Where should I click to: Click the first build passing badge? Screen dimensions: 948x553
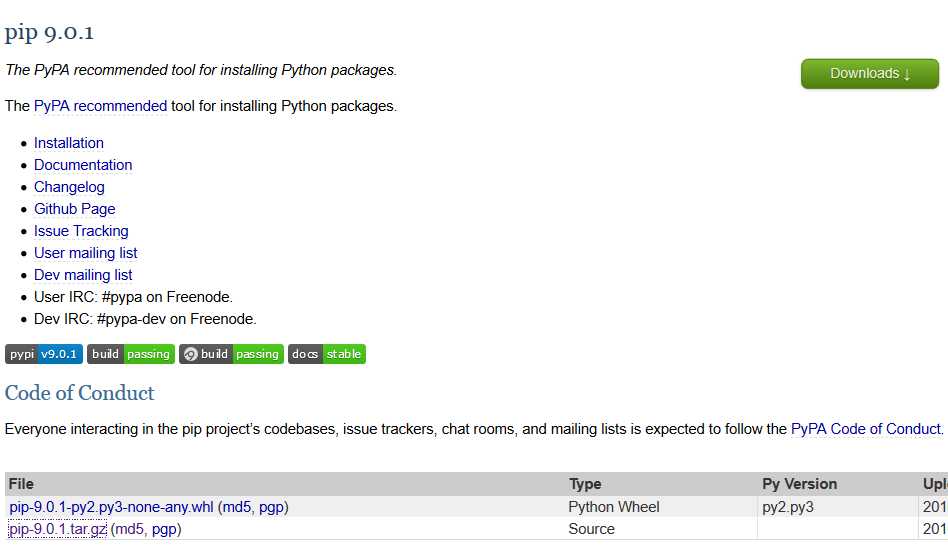[131, 354]
